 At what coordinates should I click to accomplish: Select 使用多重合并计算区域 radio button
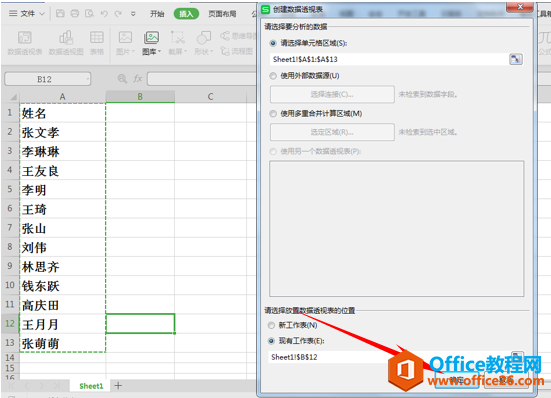(273, 113)
